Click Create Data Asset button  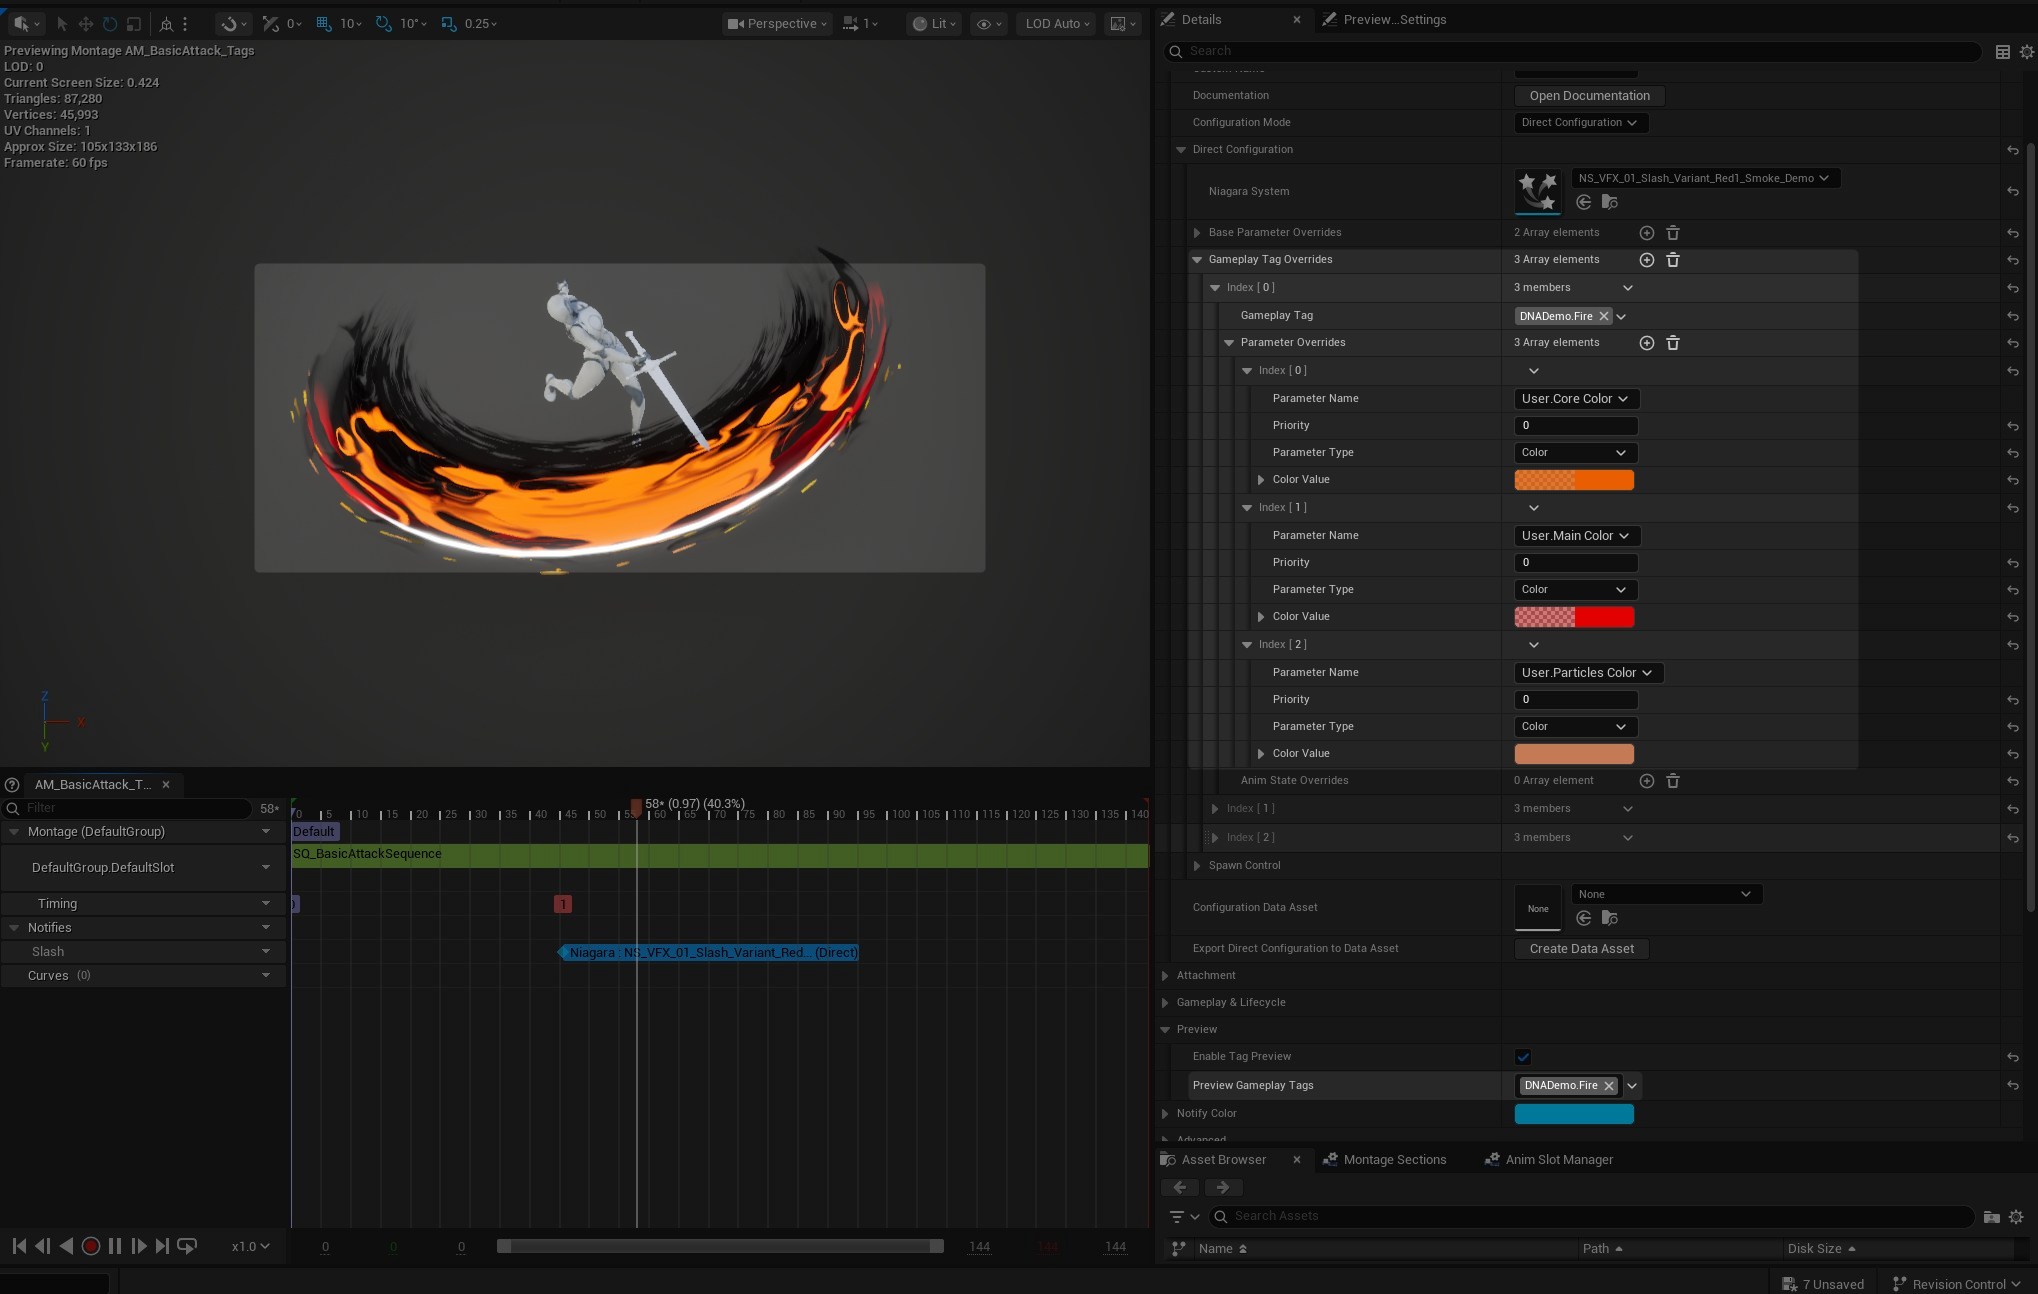(1581, 949)
